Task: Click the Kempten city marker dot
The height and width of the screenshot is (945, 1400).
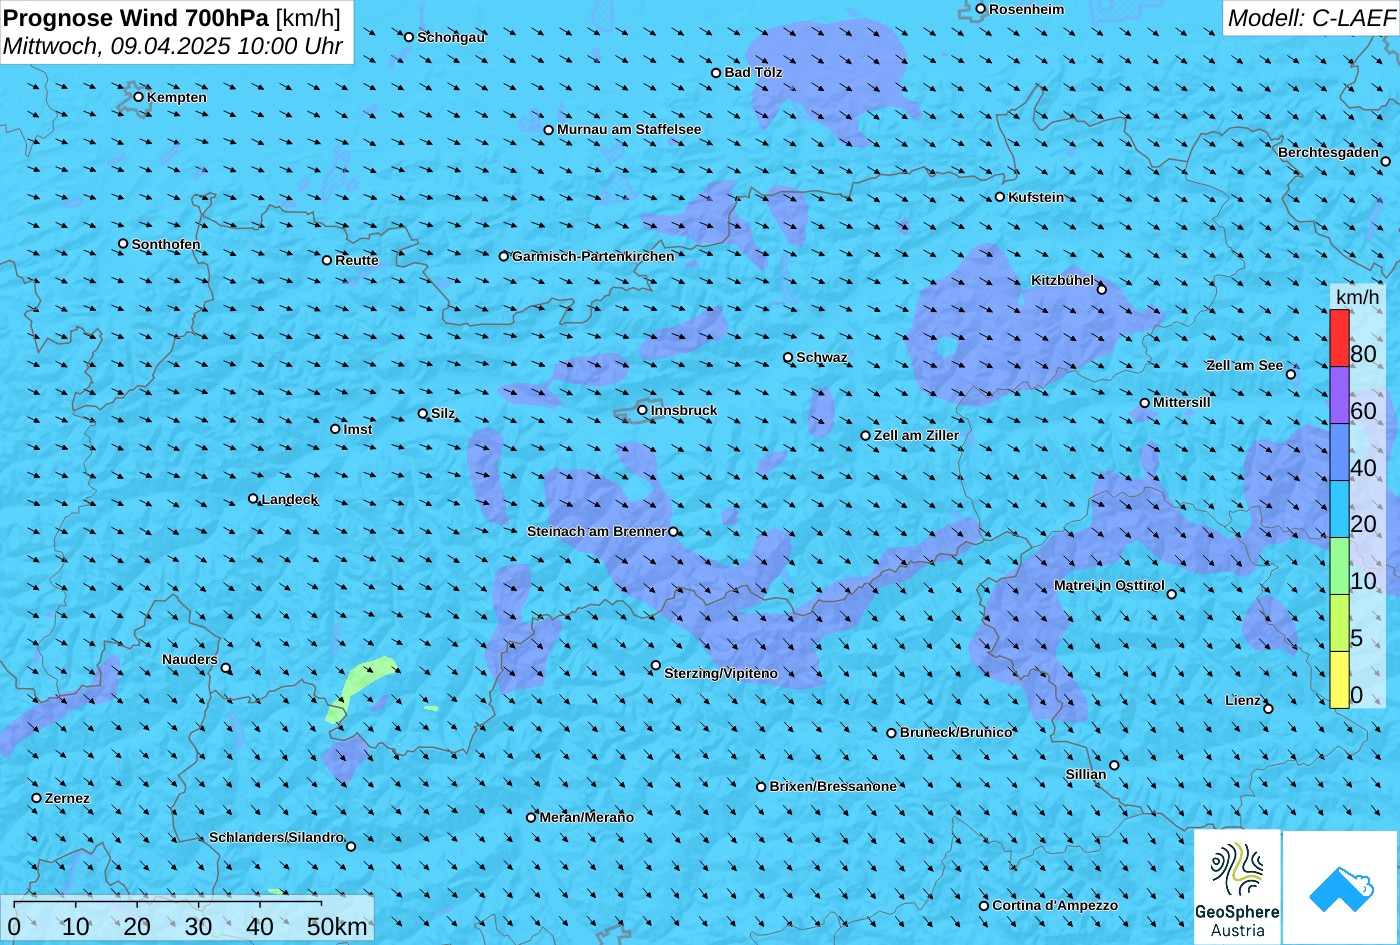Action: 139,97
